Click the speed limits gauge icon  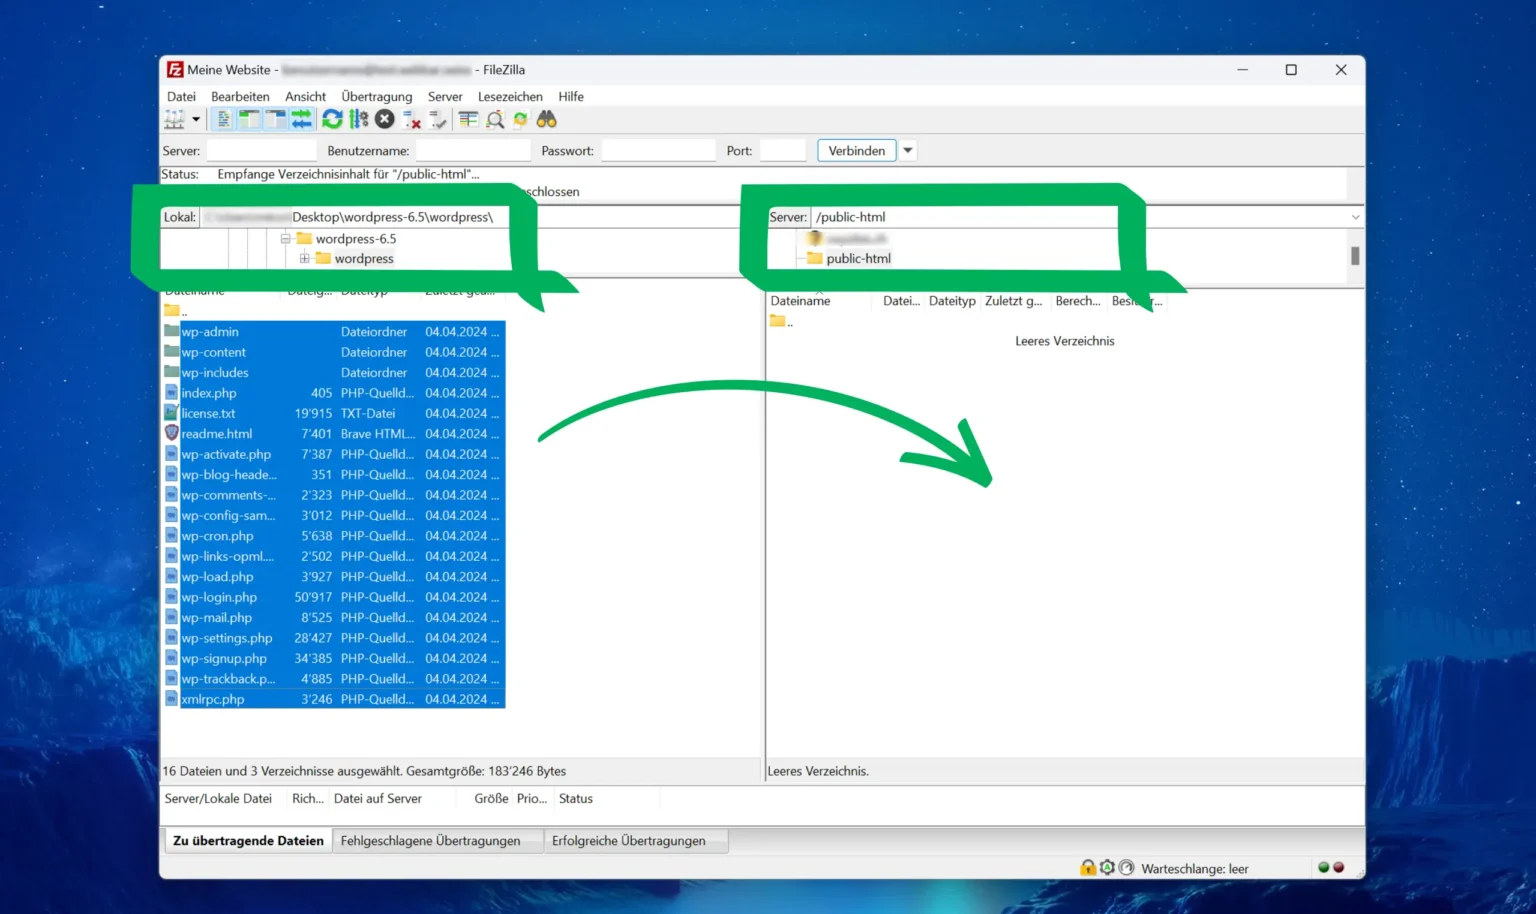click(1126, 868)
